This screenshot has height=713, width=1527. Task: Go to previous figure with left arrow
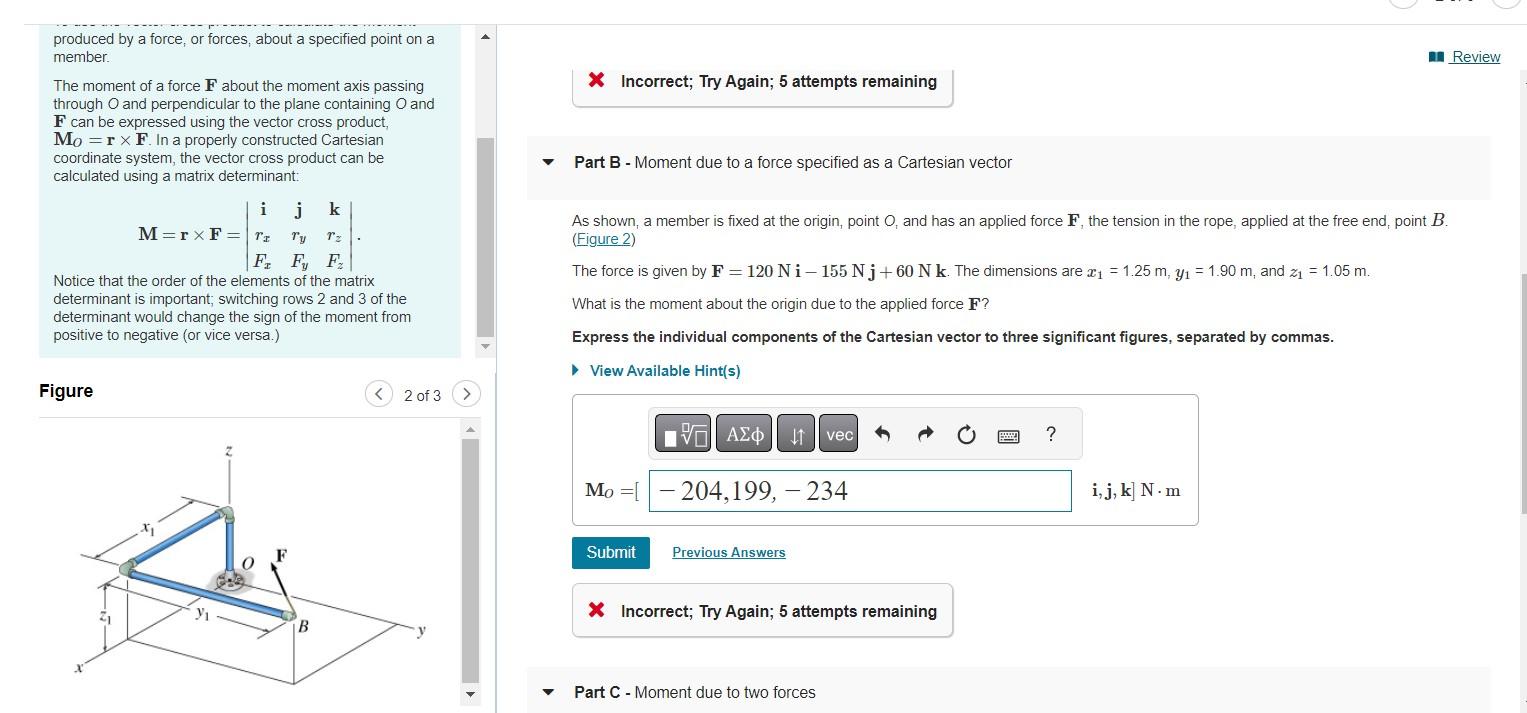[x=378, y=394]
